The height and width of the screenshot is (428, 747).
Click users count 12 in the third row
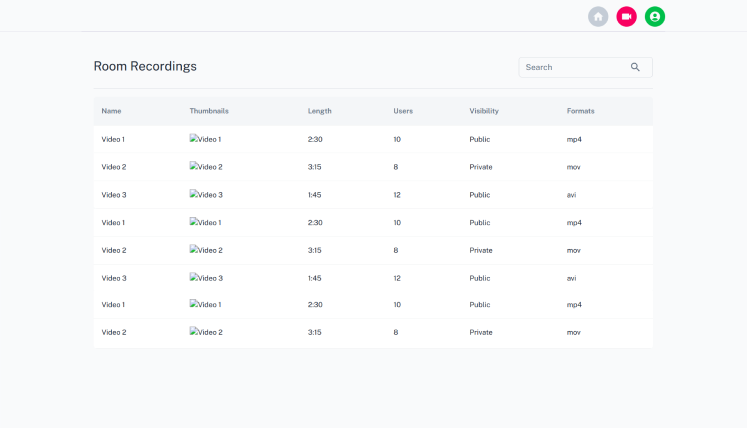coord(397,195)
